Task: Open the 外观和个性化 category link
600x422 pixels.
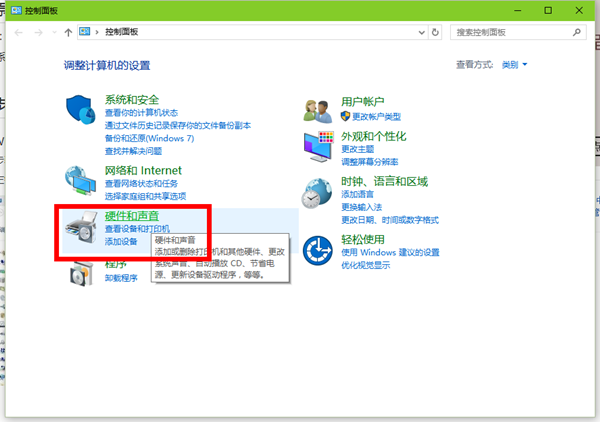Action: 373,136
